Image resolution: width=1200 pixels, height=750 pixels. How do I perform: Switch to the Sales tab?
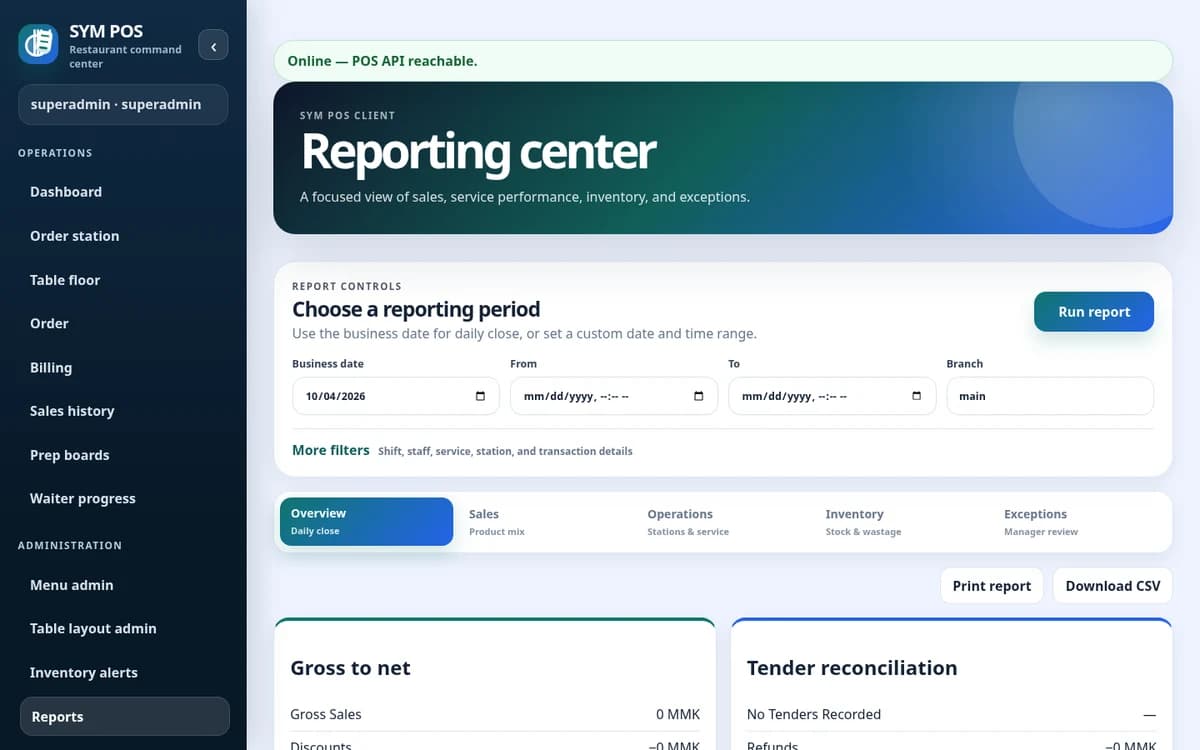point(544,521)
